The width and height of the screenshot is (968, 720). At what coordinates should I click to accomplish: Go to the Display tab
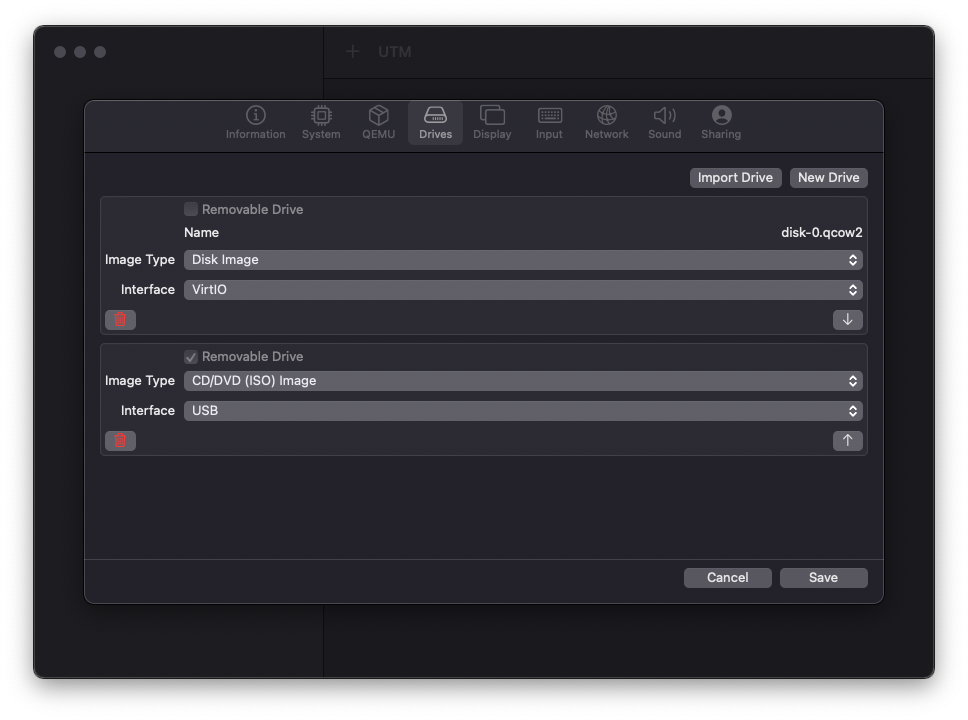[x=492, y=122]
